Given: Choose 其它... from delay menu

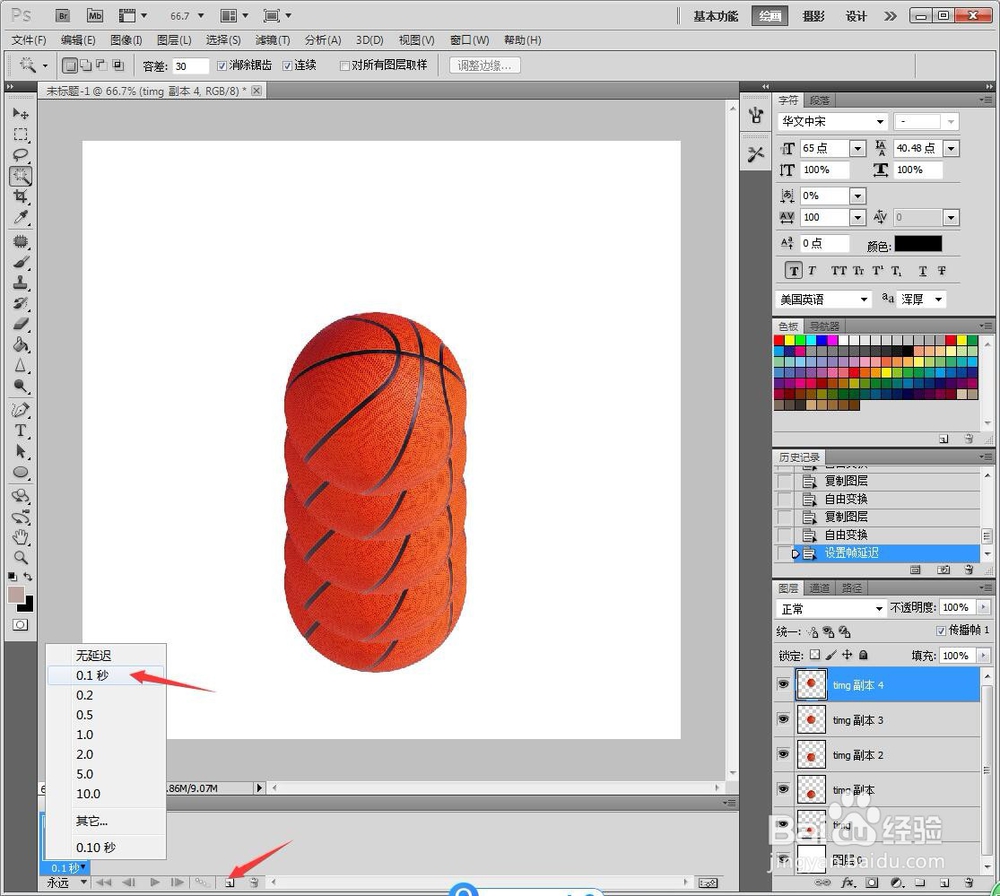Looking at the screenshot, I should click(106, 821).
